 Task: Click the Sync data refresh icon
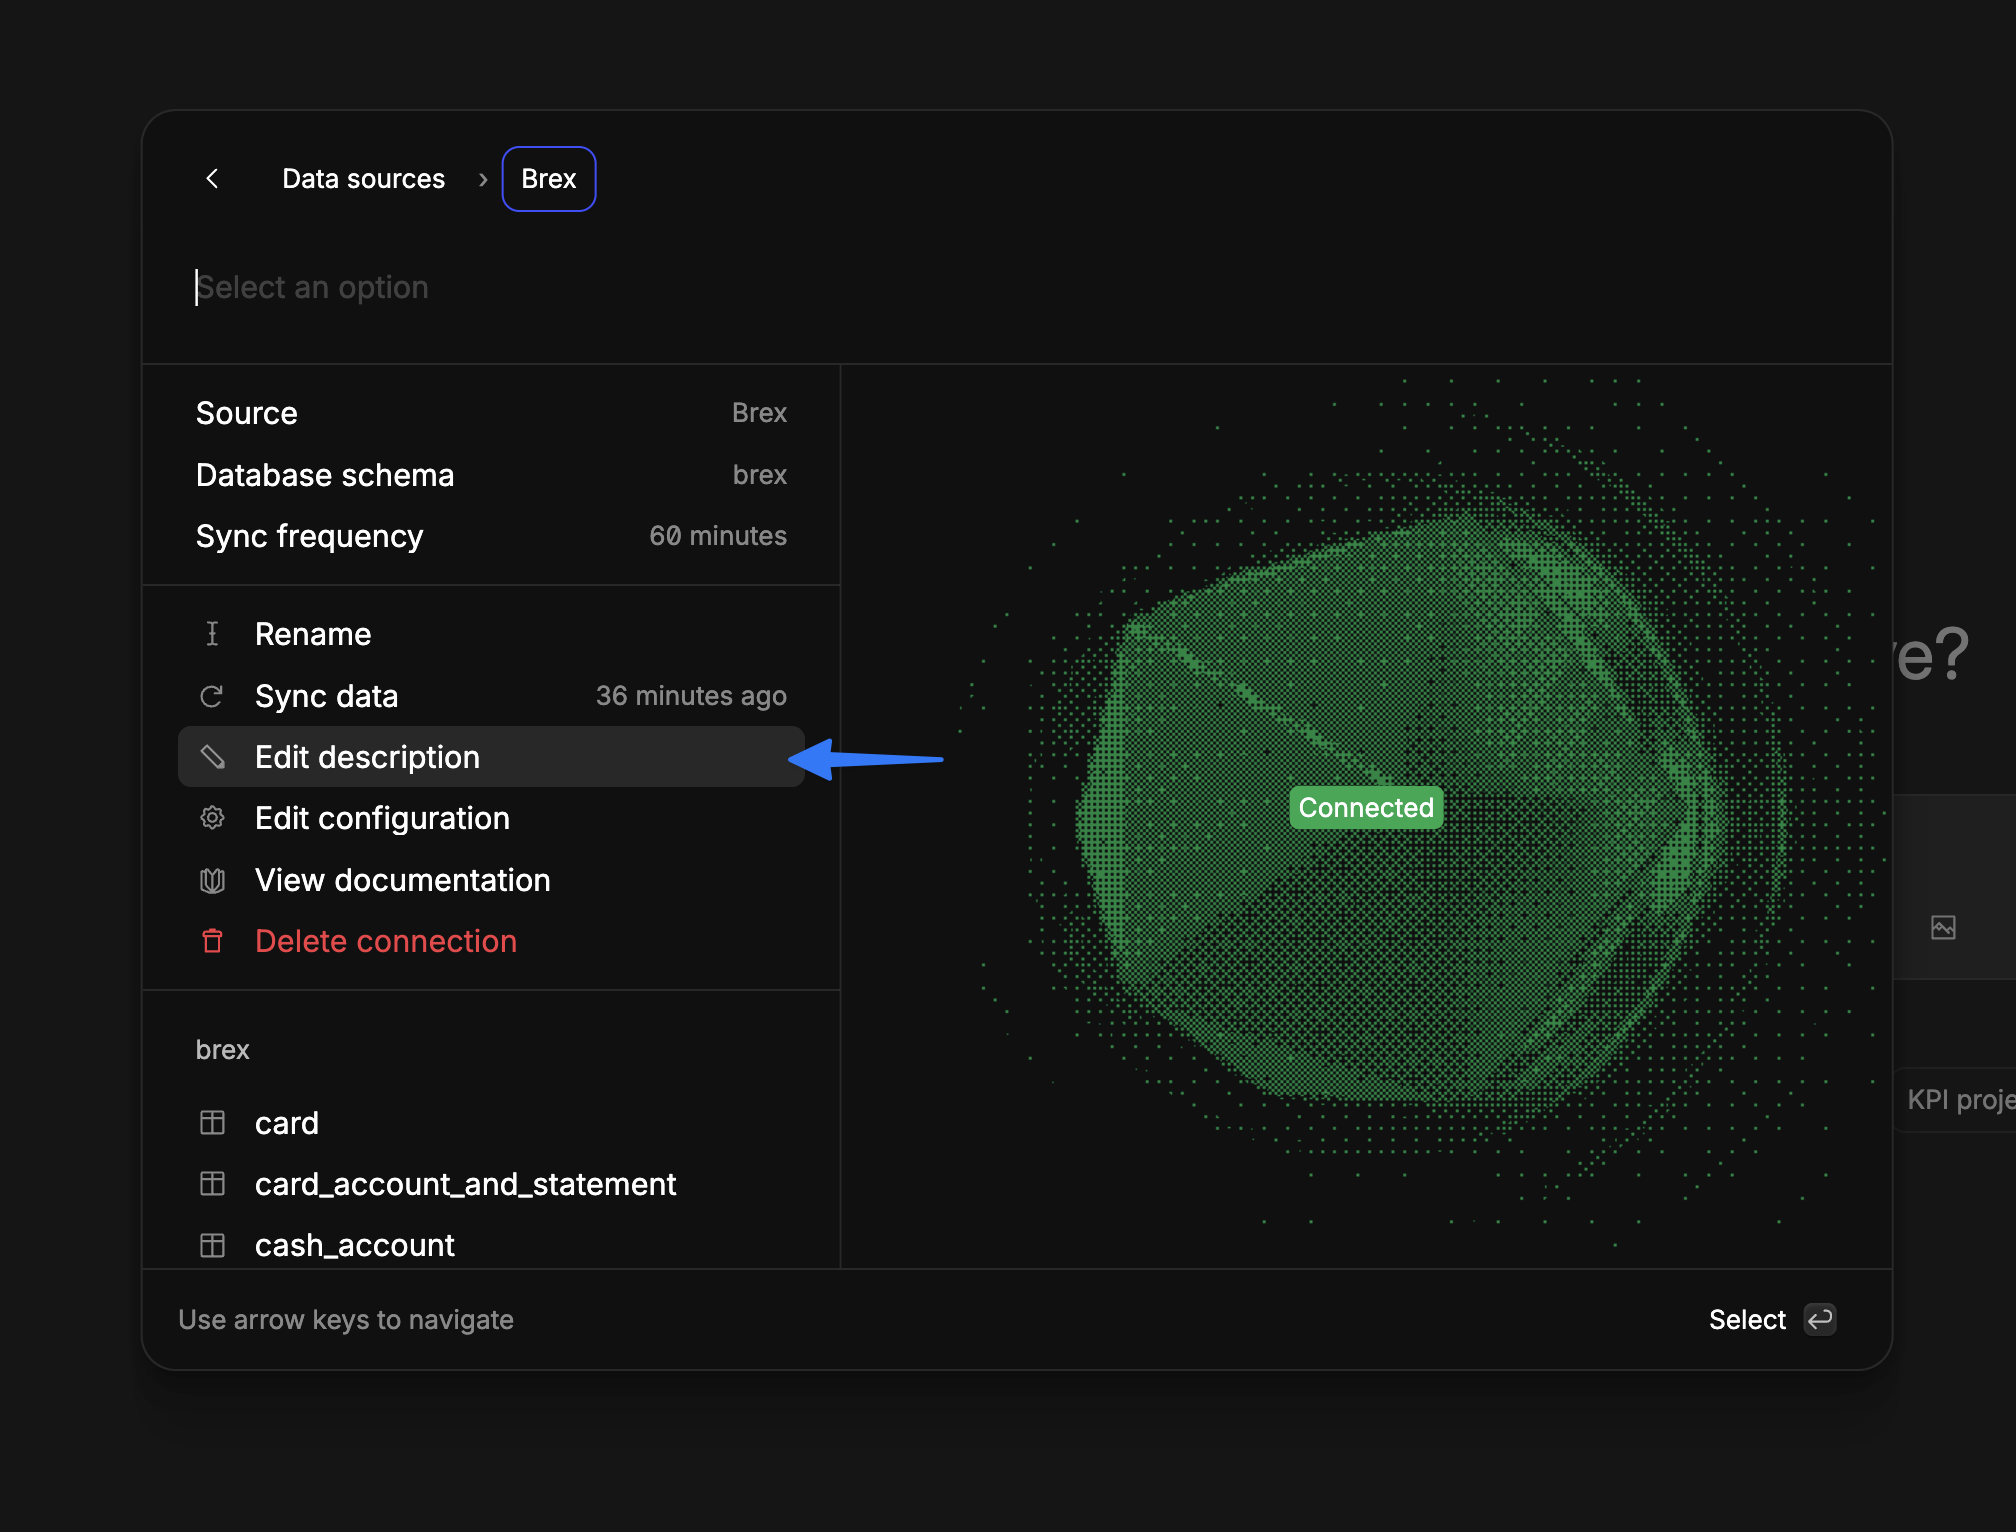212,696
